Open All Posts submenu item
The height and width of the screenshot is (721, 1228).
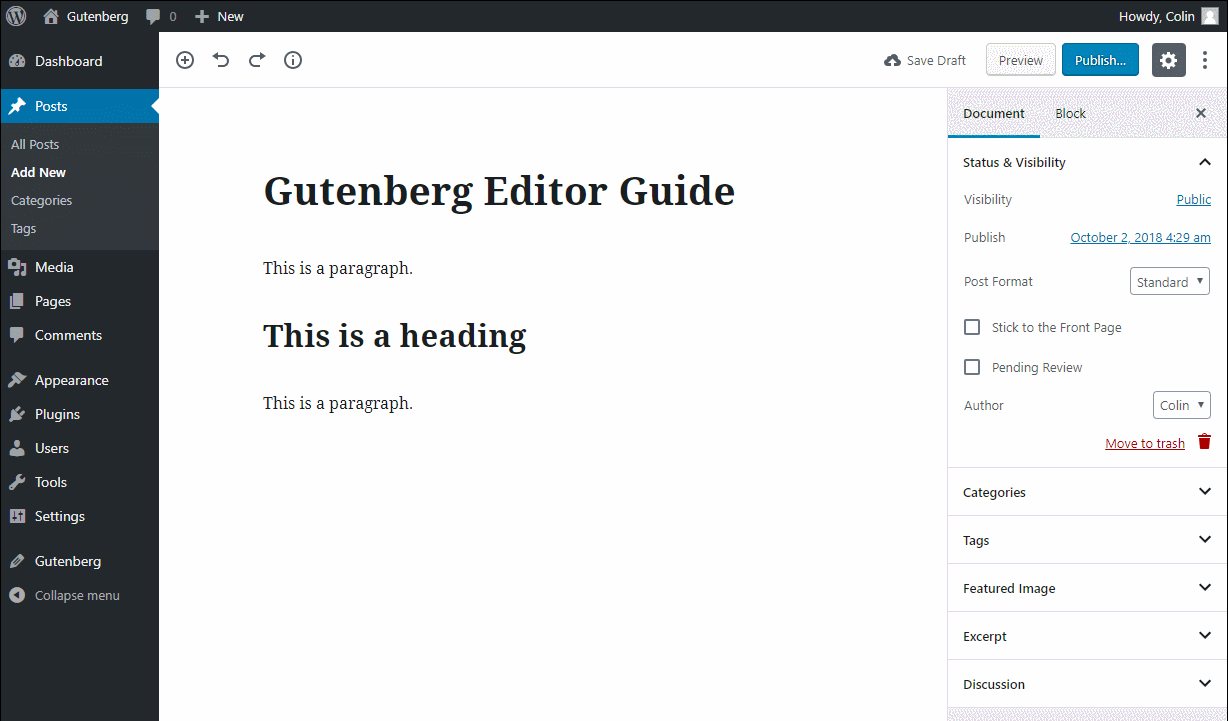(35, 144)
